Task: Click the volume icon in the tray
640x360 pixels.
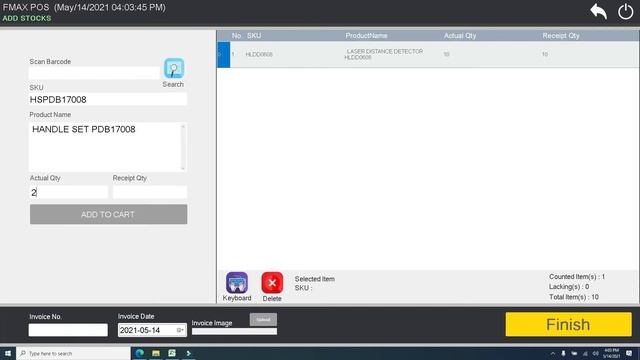Action: [x=596, y=353]
